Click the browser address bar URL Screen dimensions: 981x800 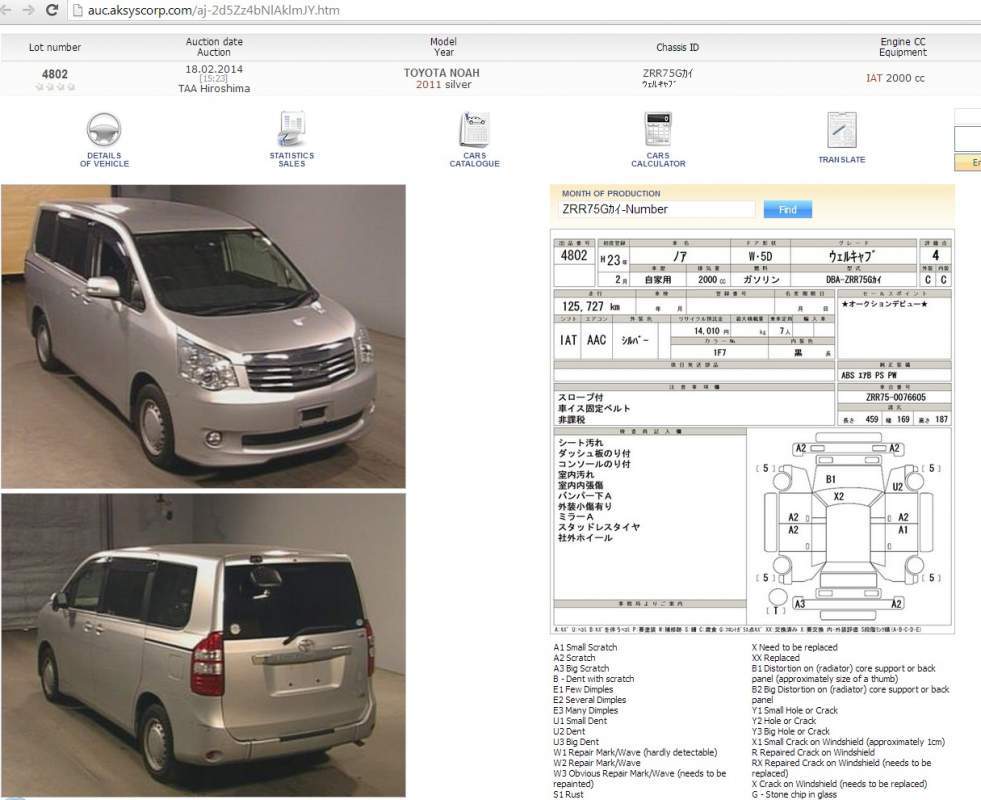point(213,10)
